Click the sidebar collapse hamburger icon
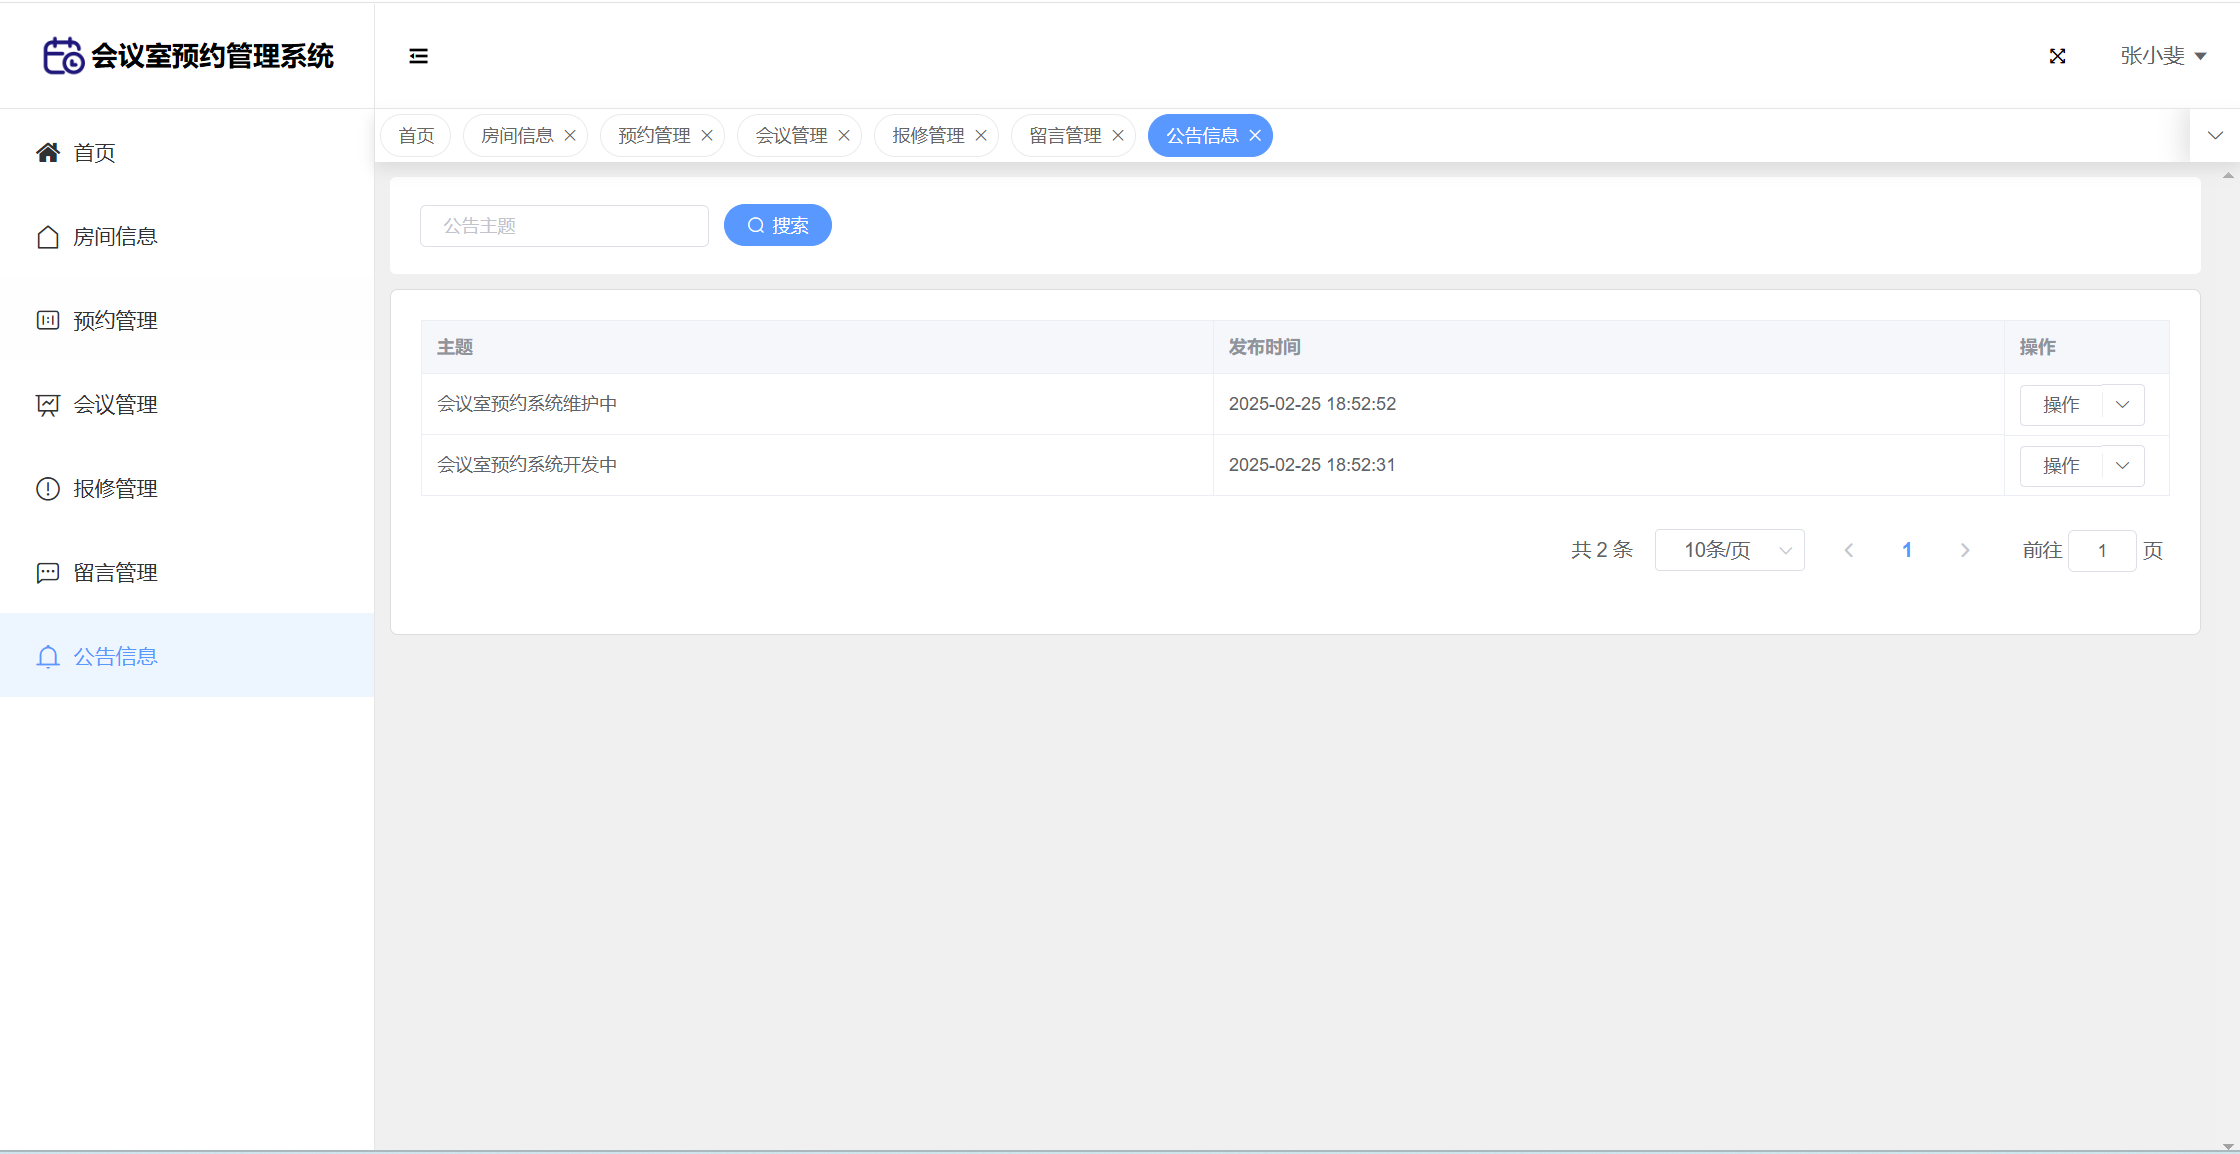 coord(418,56)
